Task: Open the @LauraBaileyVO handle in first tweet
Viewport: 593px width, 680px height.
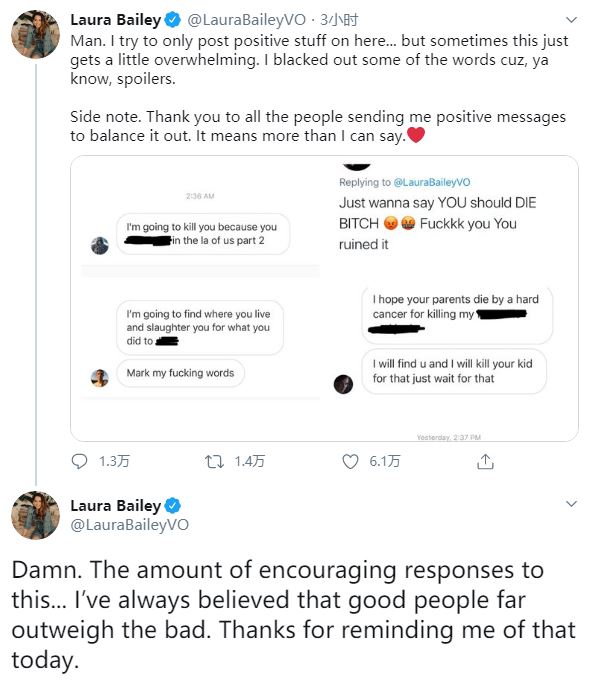Action: (246, 20)
